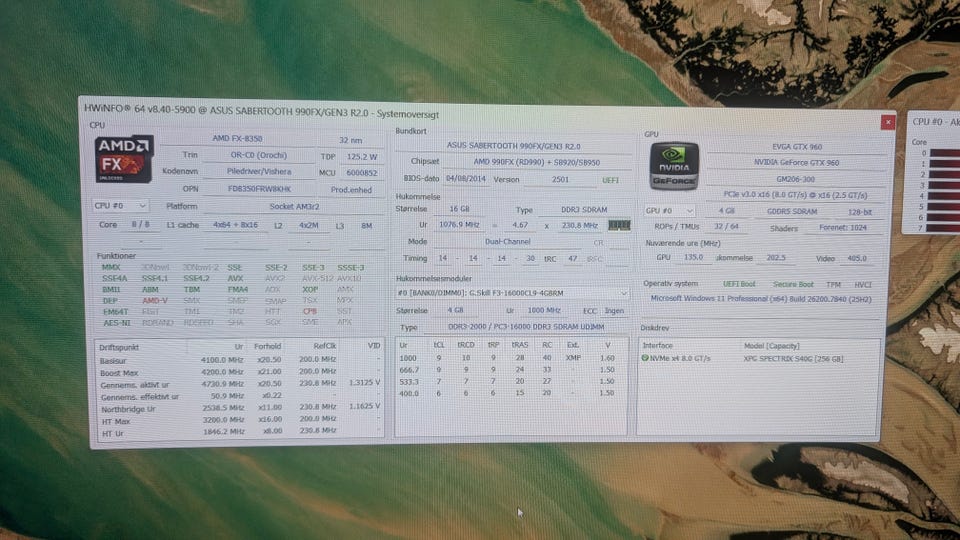Click Core 7 usage bar in CPU #0 window

(x=944, y=228)
